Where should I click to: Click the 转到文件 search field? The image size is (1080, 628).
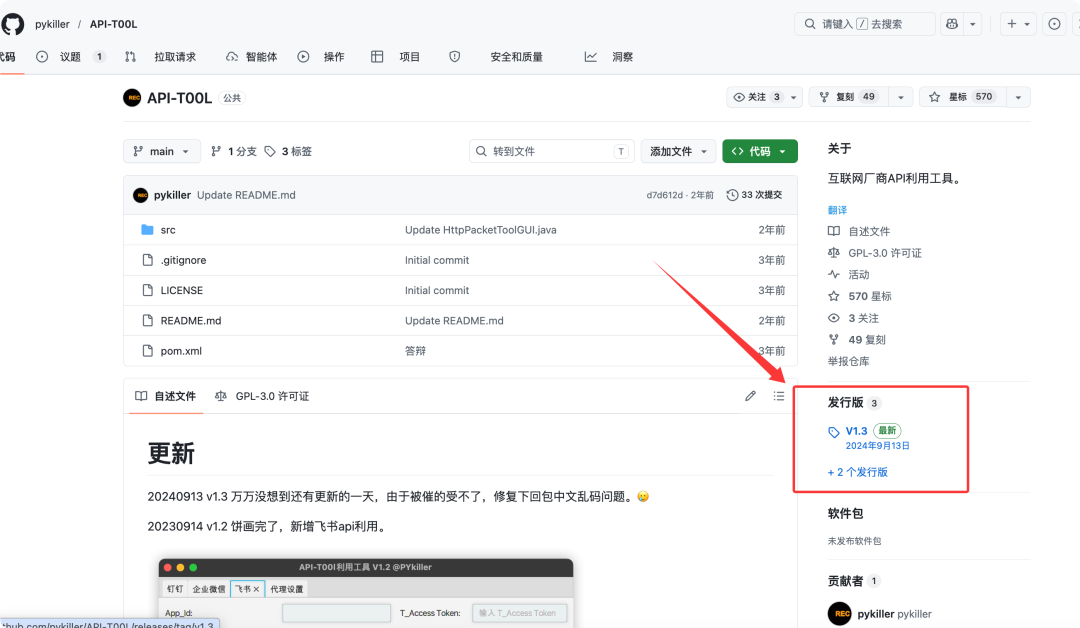click(552, 151)
